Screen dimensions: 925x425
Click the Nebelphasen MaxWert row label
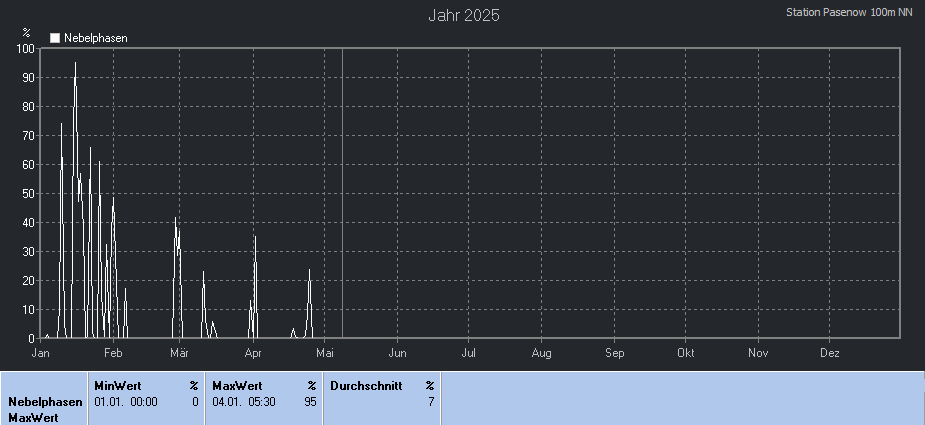(x=45, y=410)
